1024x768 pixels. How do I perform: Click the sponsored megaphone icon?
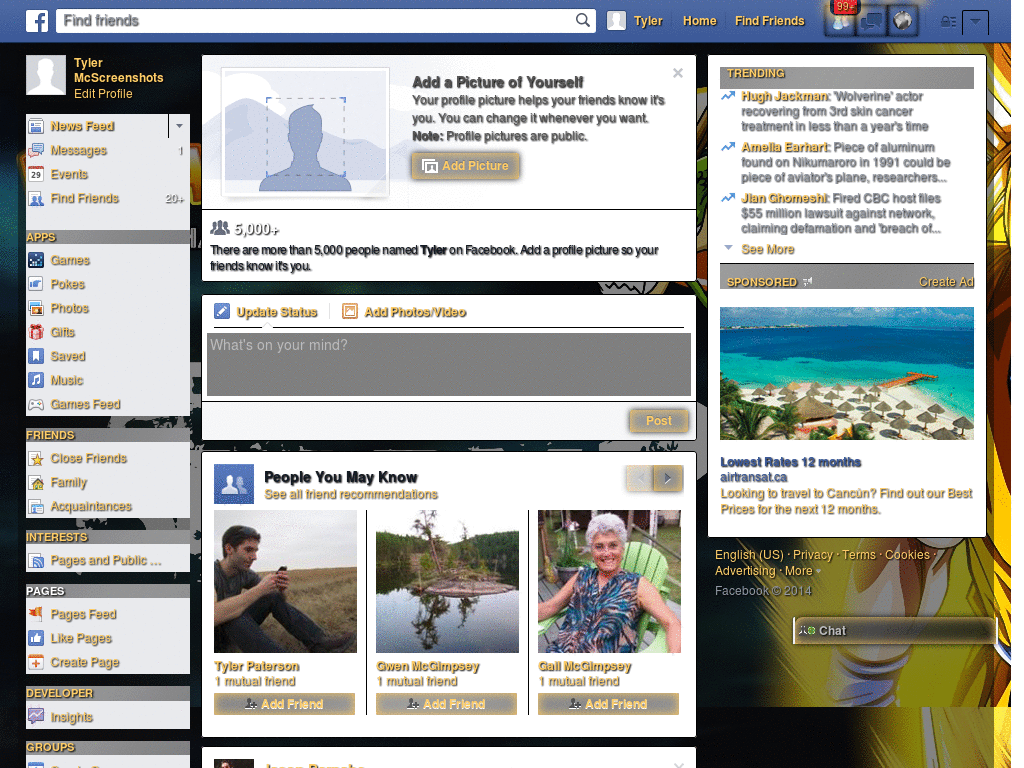[807, 281]
